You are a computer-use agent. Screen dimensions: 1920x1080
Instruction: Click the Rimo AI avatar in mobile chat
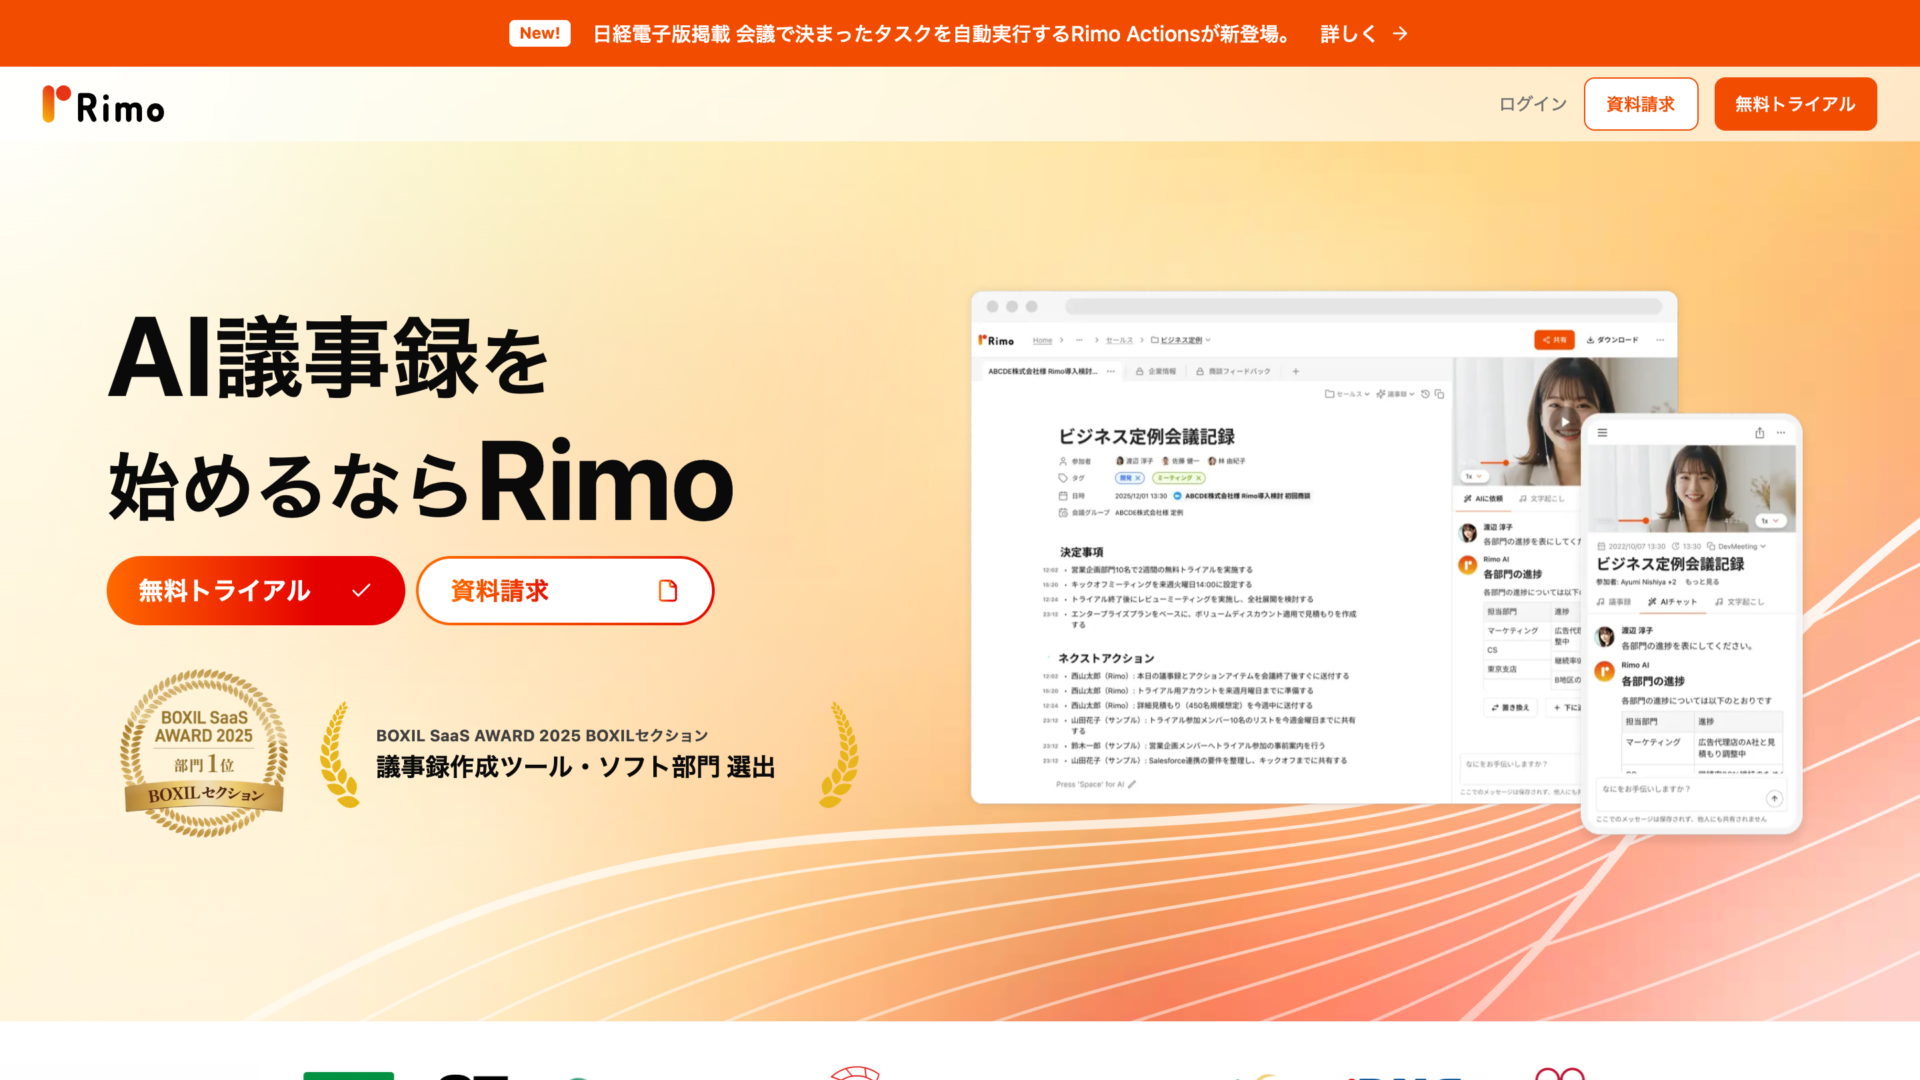pyautogui.click(x=1604, y=671)
